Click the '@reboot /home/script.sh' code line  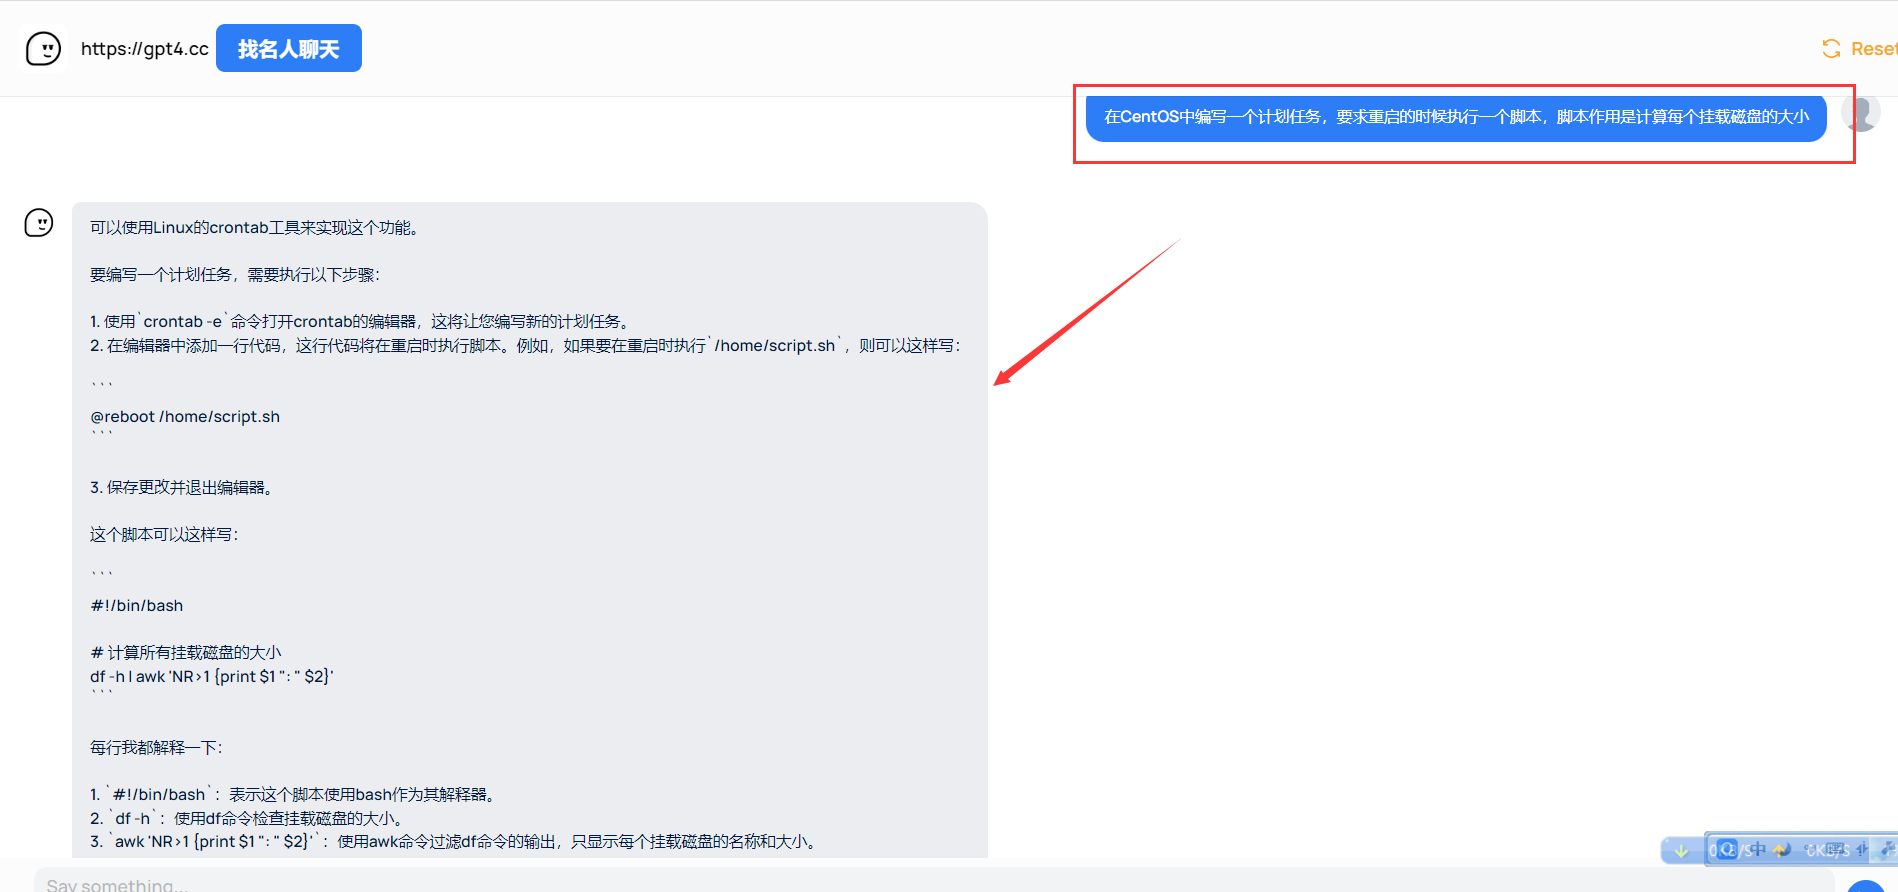click(x=185, y=417)
